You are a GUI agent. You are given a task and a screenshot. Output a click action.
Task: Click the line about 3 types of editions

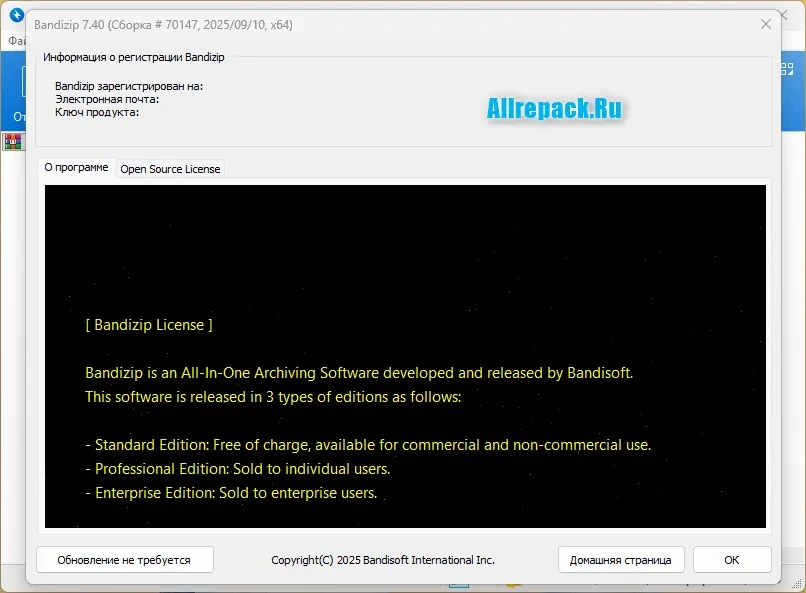click(273, 397)
